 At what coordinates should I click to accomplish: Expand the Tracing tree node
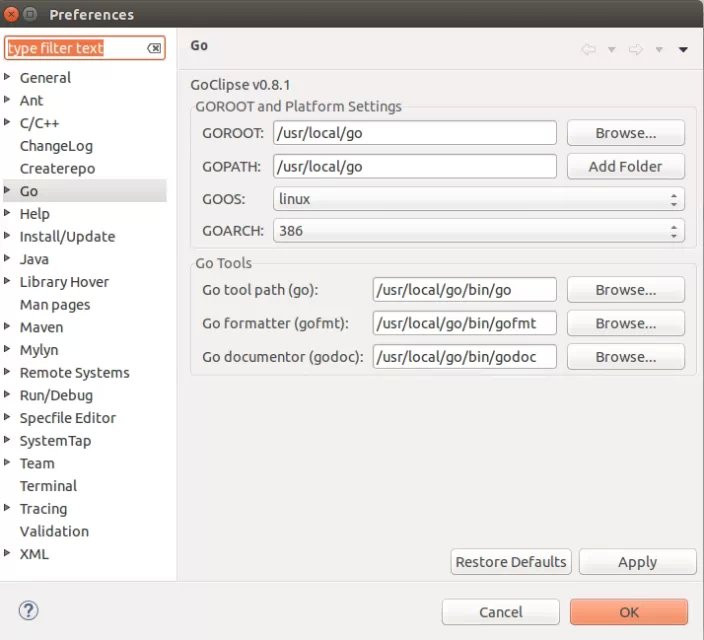(7, 508)
